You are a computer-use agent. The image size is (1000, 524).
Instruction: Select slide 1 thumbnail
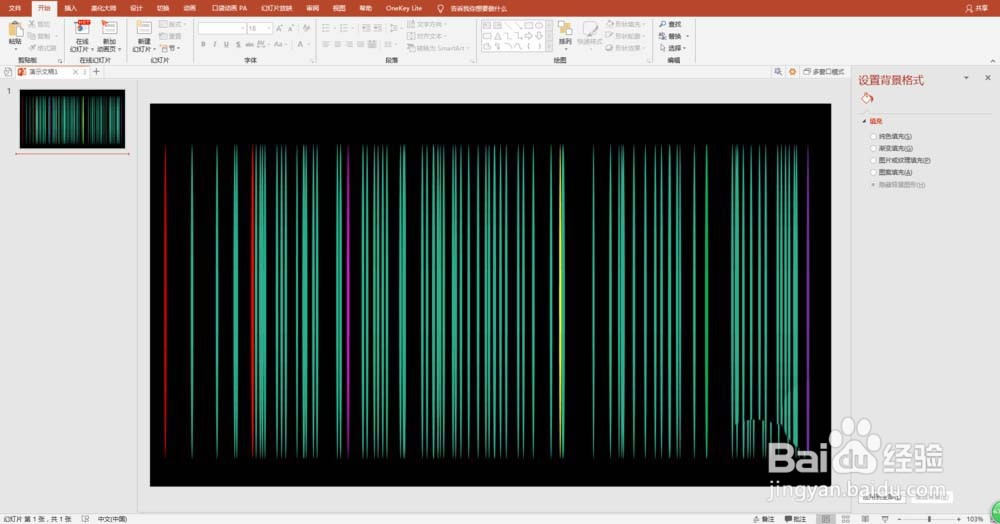(72, 119)
